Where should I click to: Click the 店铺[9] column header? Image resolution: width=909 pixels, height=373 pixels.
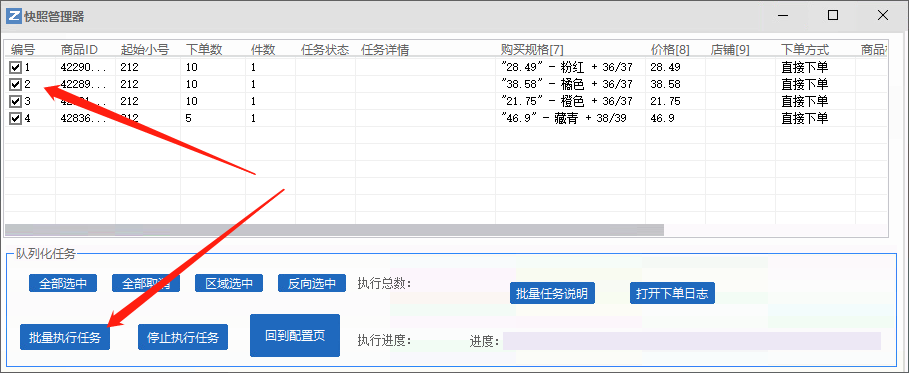click(x=730, y=50)
